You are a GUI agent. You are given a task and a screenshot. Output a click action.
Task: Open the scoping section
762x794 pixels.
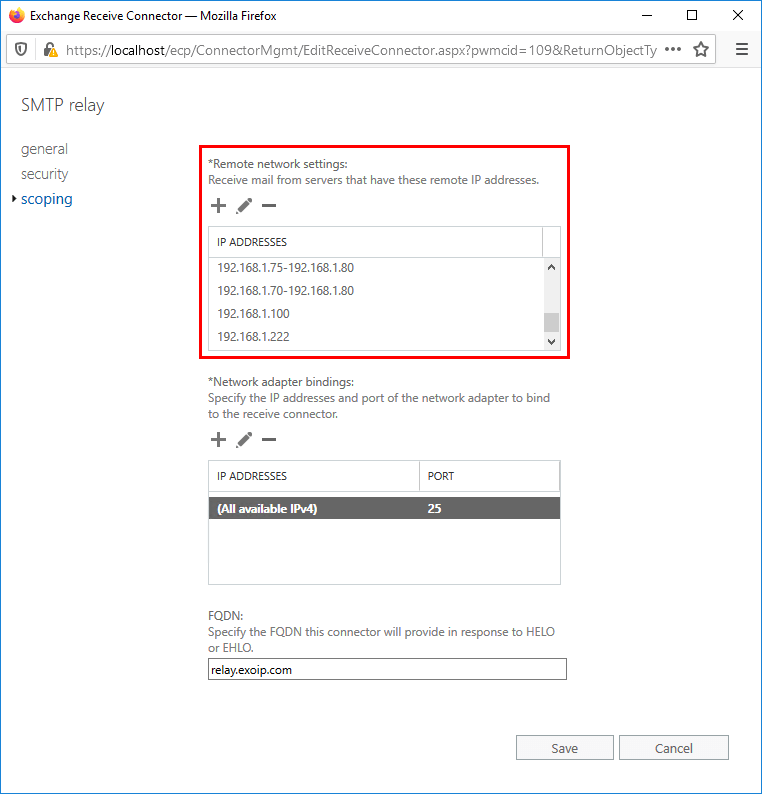point(47,199)
